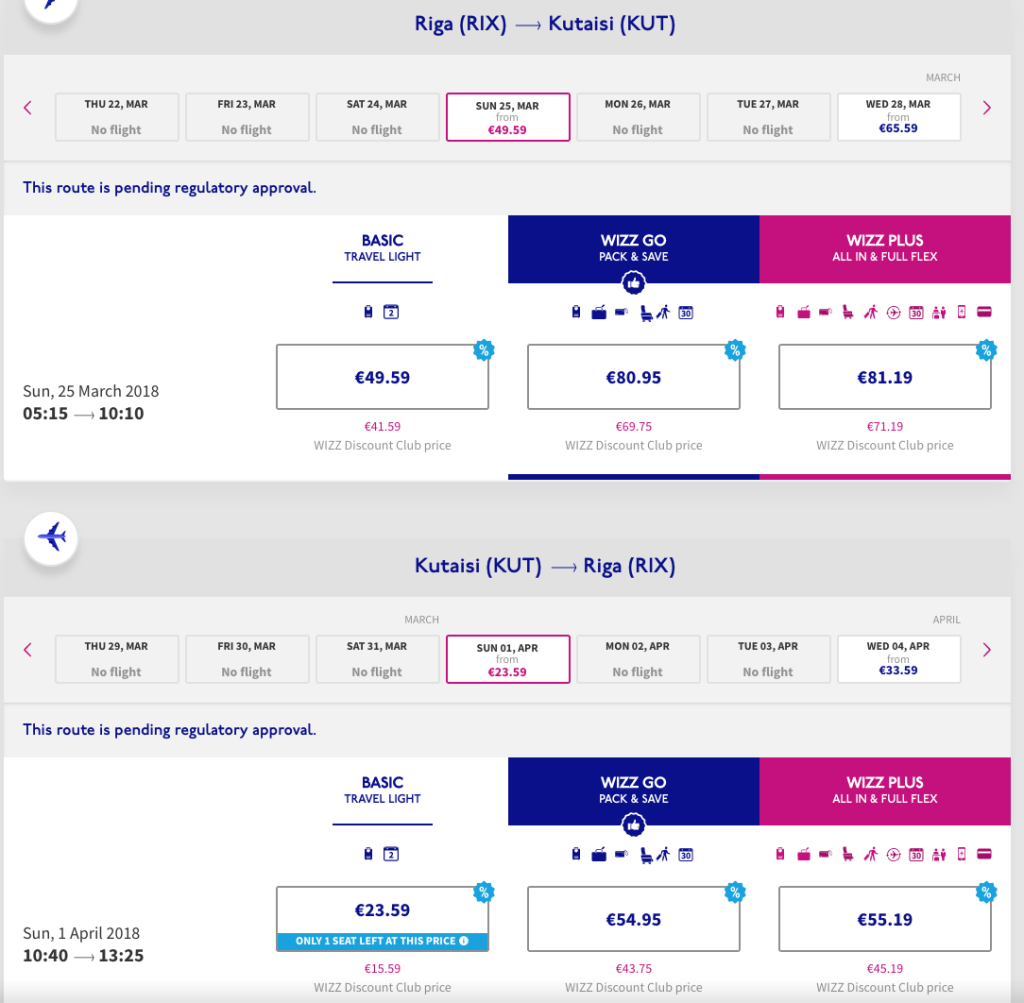
Task: Select Wed 04 Apr return date at €33.59
Action: click(898, 659)
